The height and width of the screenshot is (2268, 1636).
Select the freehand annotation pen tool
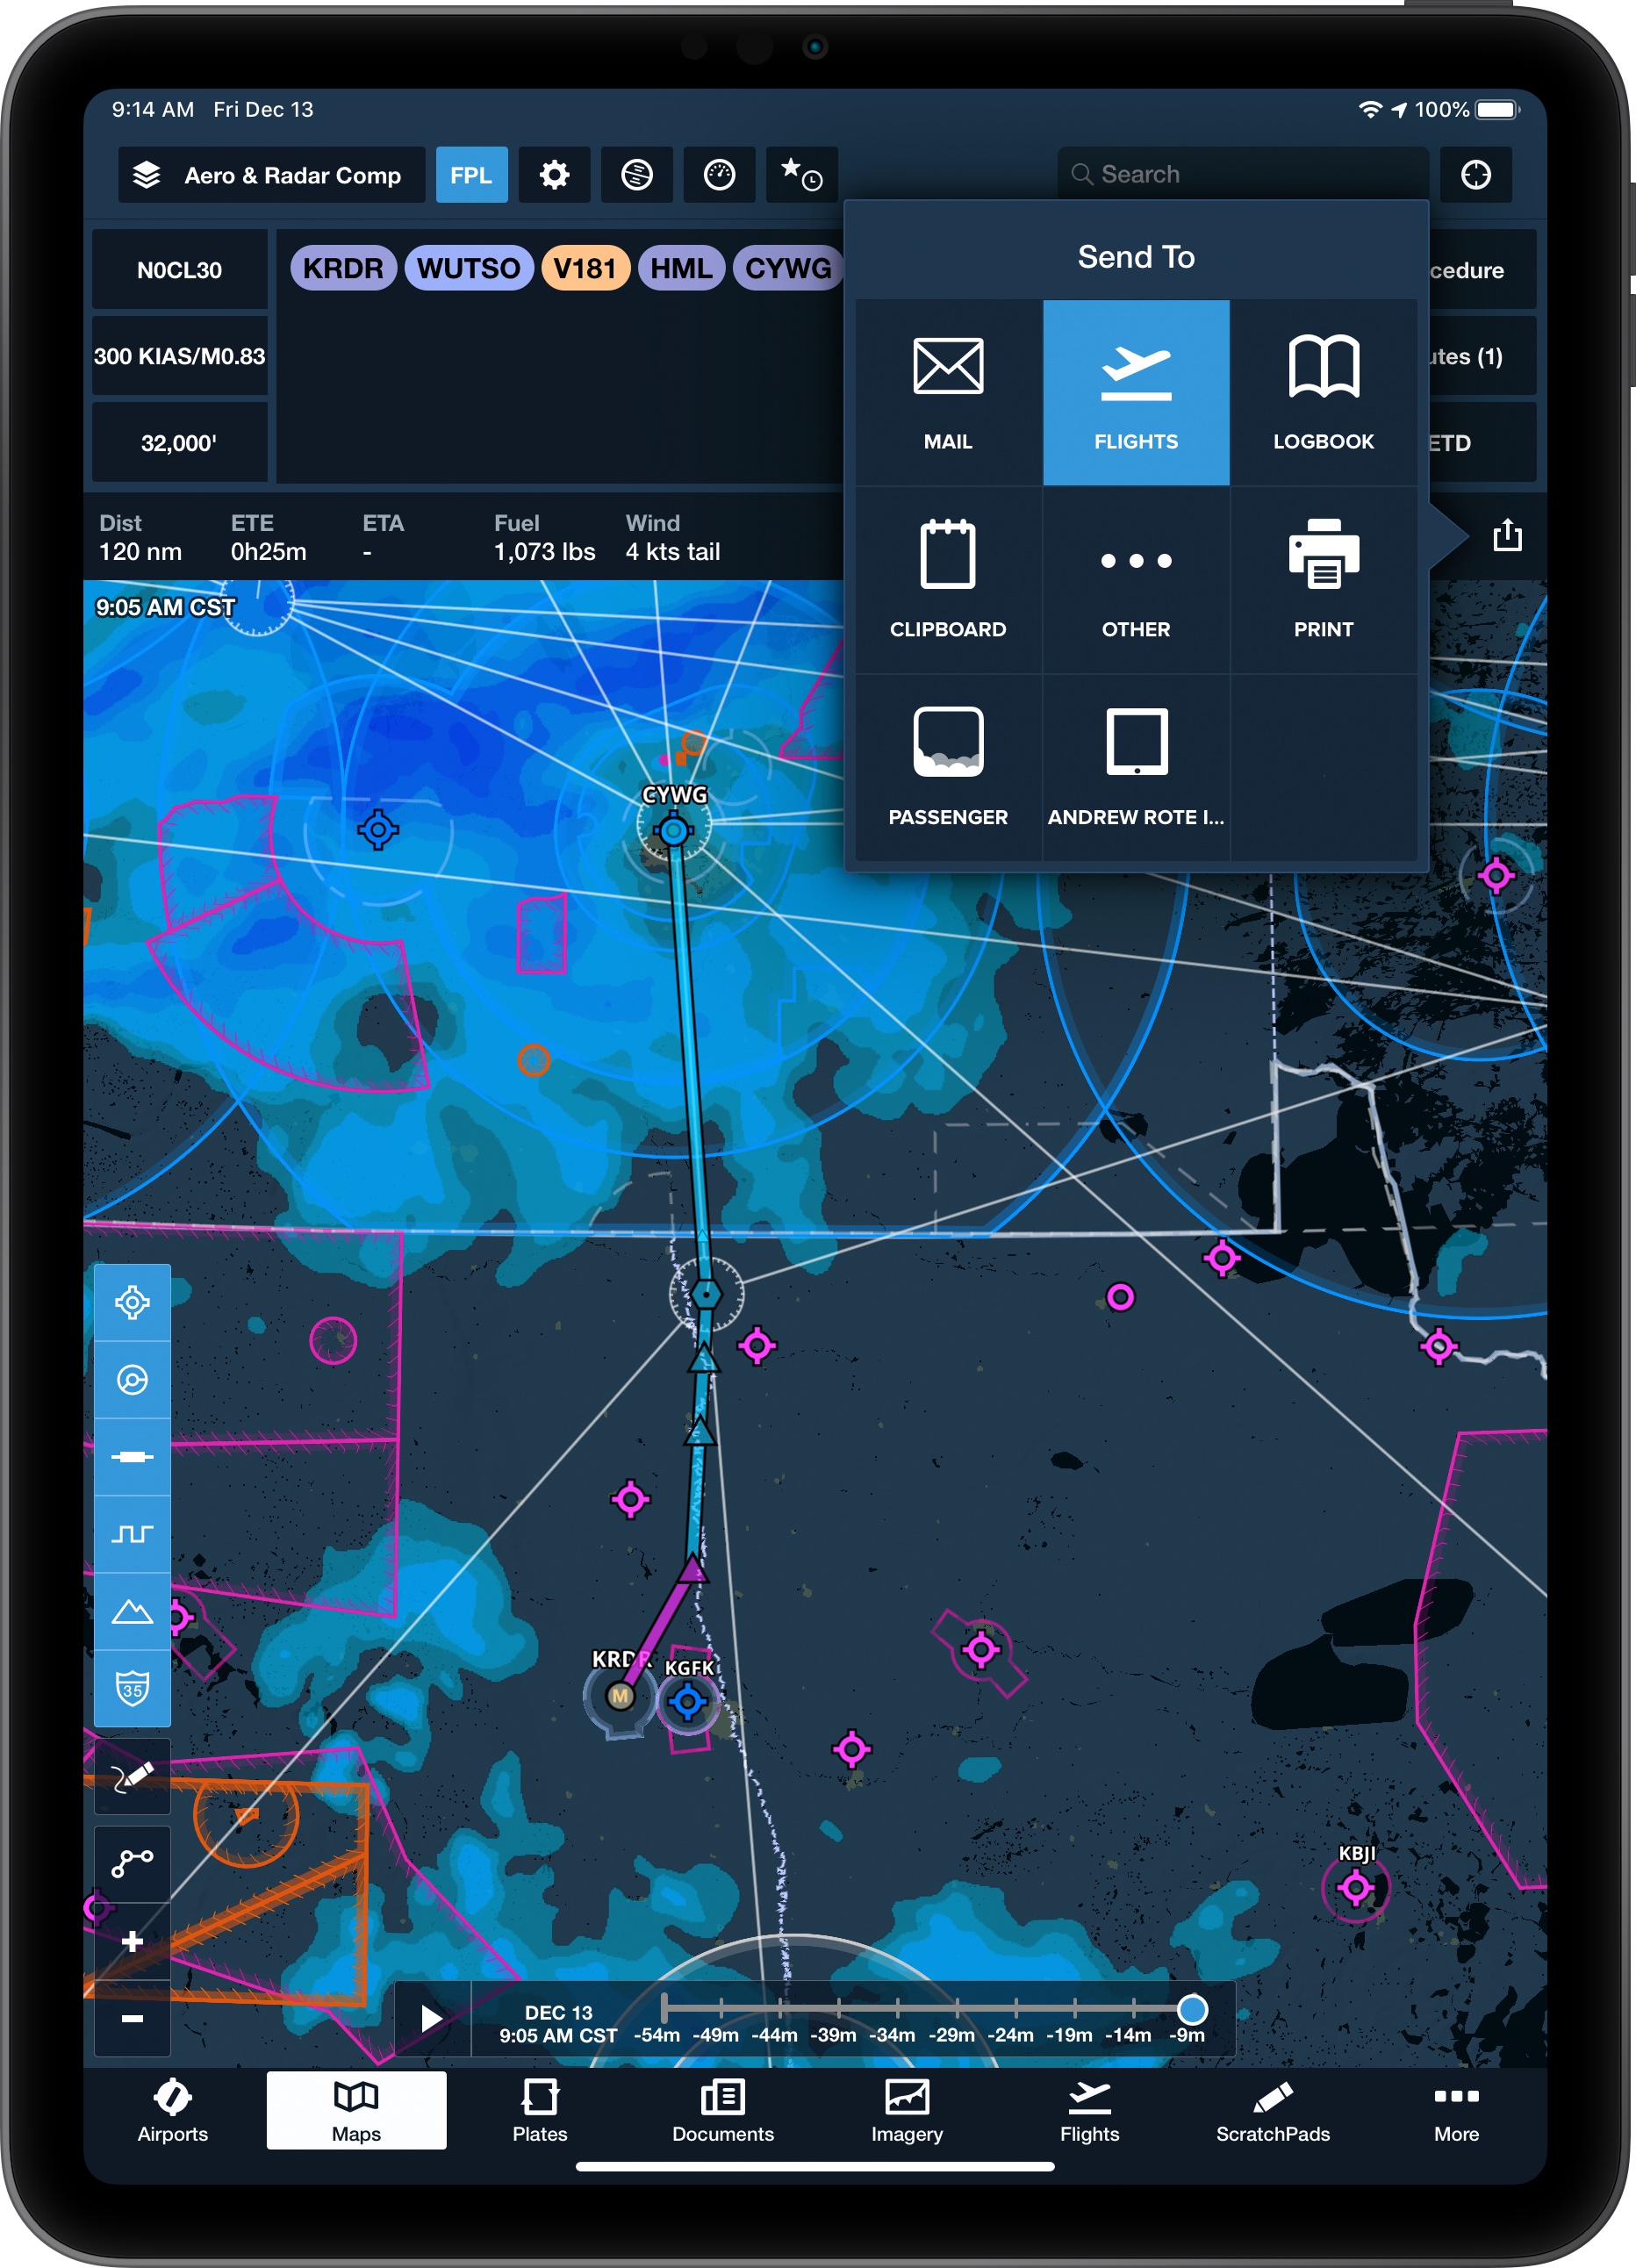point(132,1776)
